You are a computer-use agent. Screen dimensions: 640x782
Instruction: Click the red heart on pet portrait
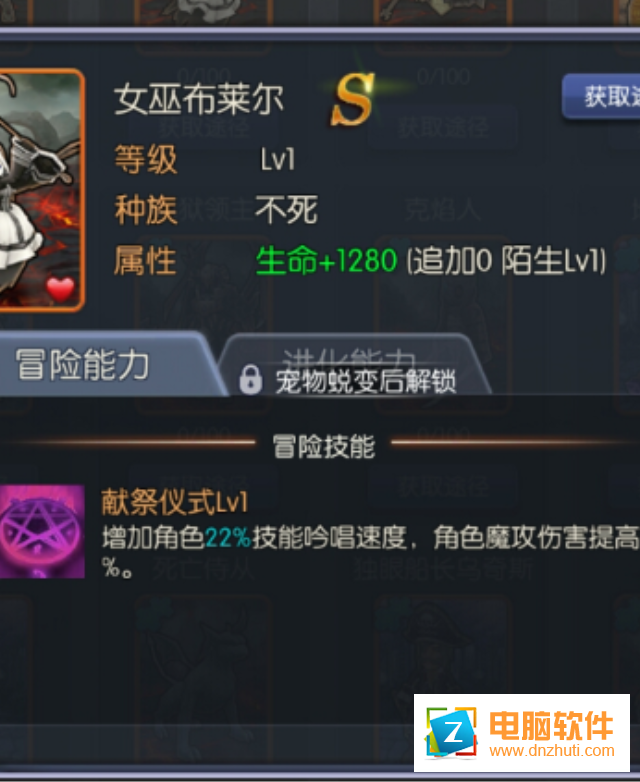pos(60,289)
